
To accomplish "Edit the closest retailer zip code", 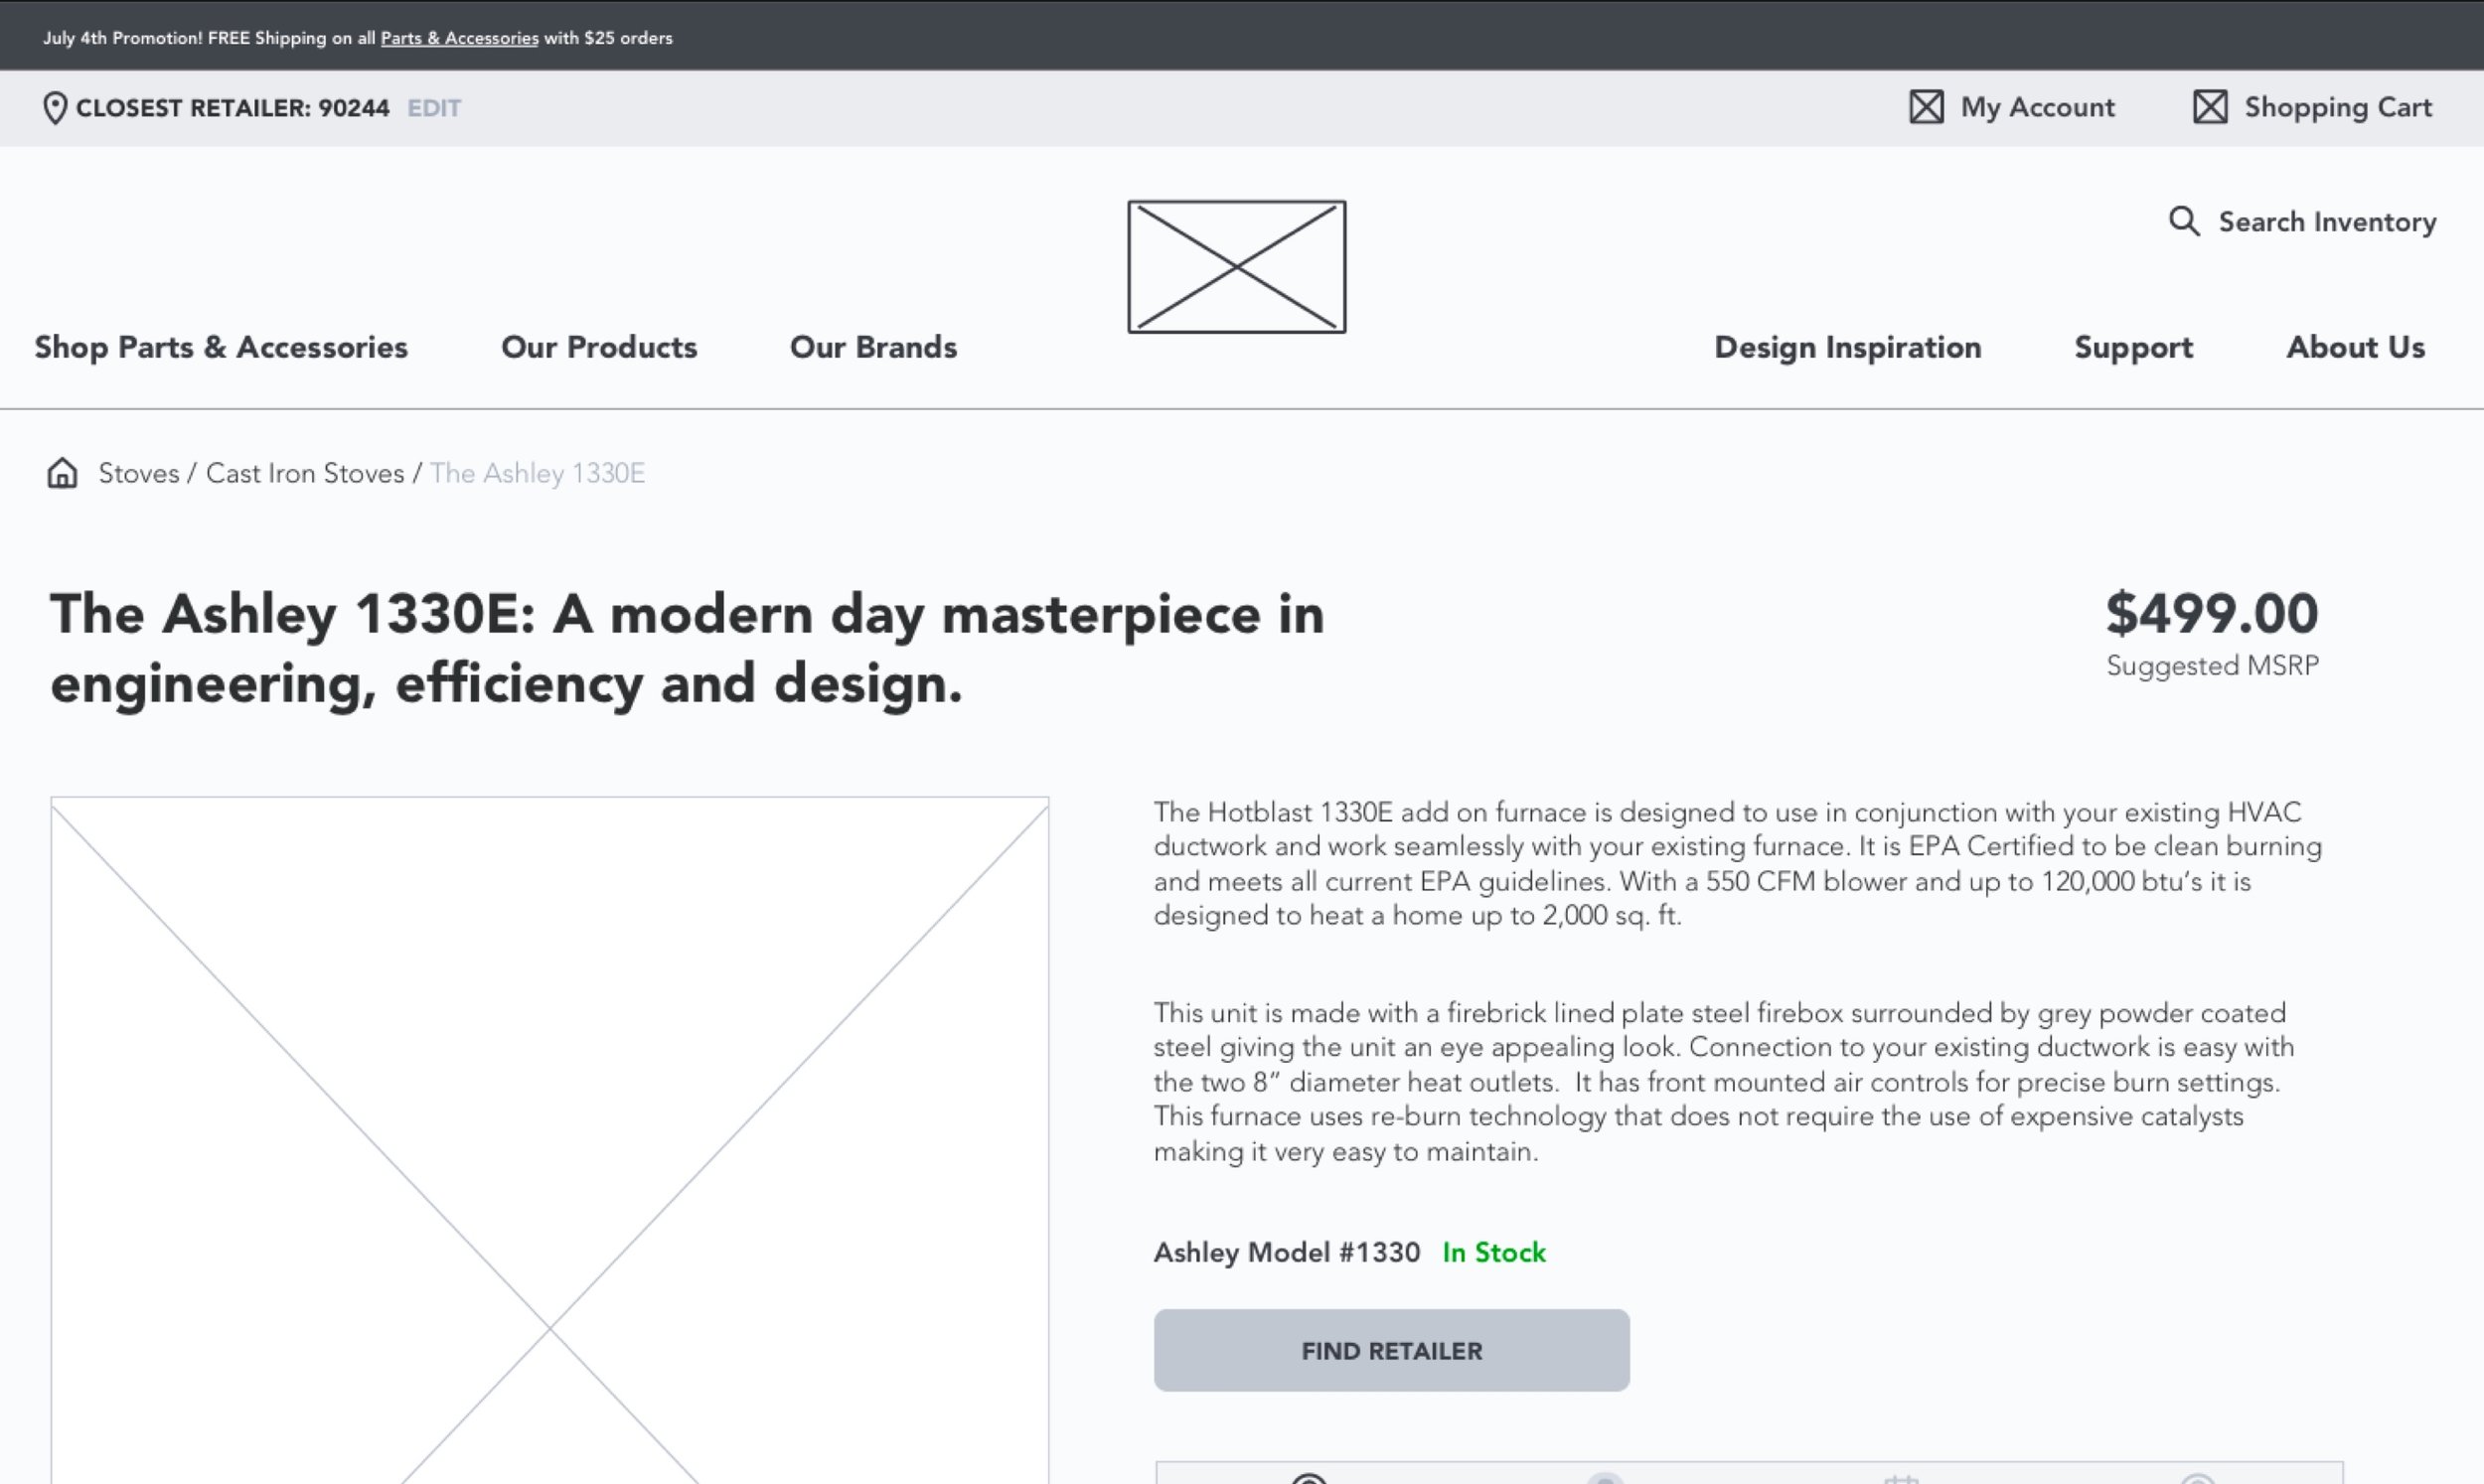I will pos(434,108).
